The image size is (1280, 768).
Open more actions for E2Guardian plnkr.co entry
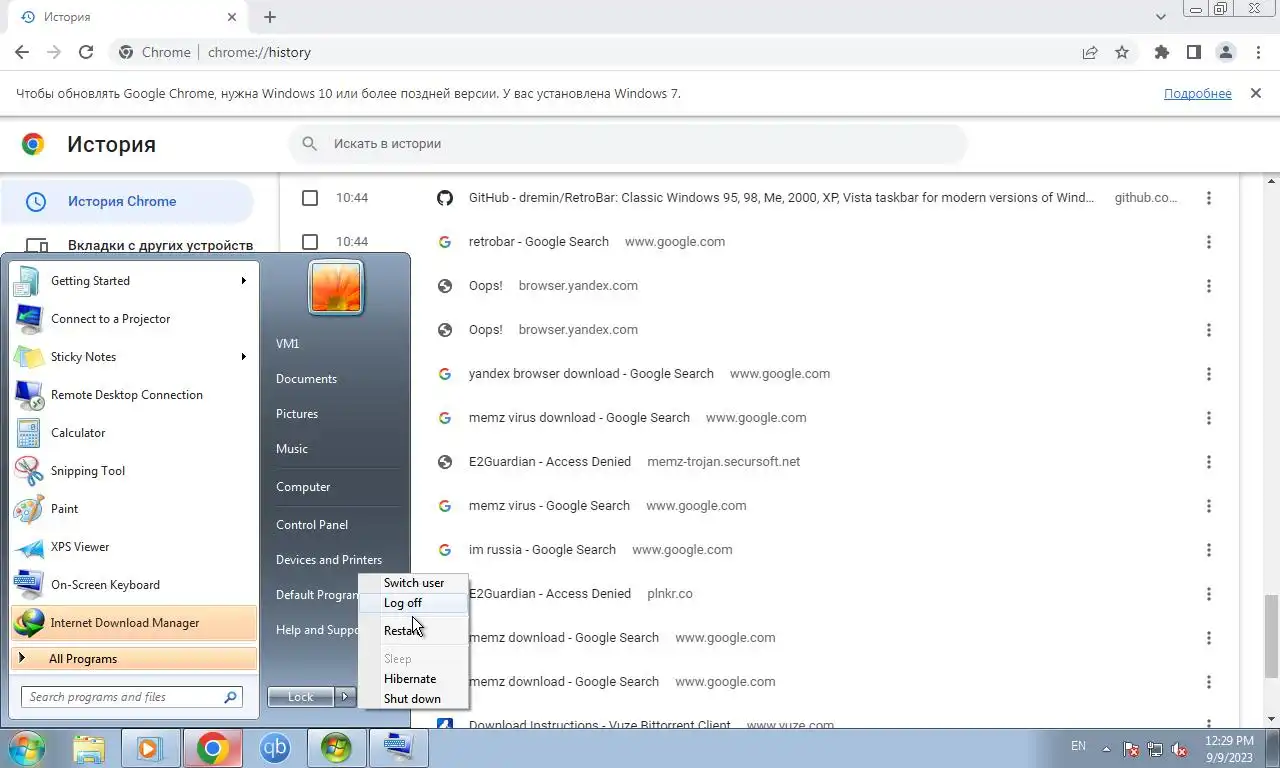click(x=1209, y=594)
